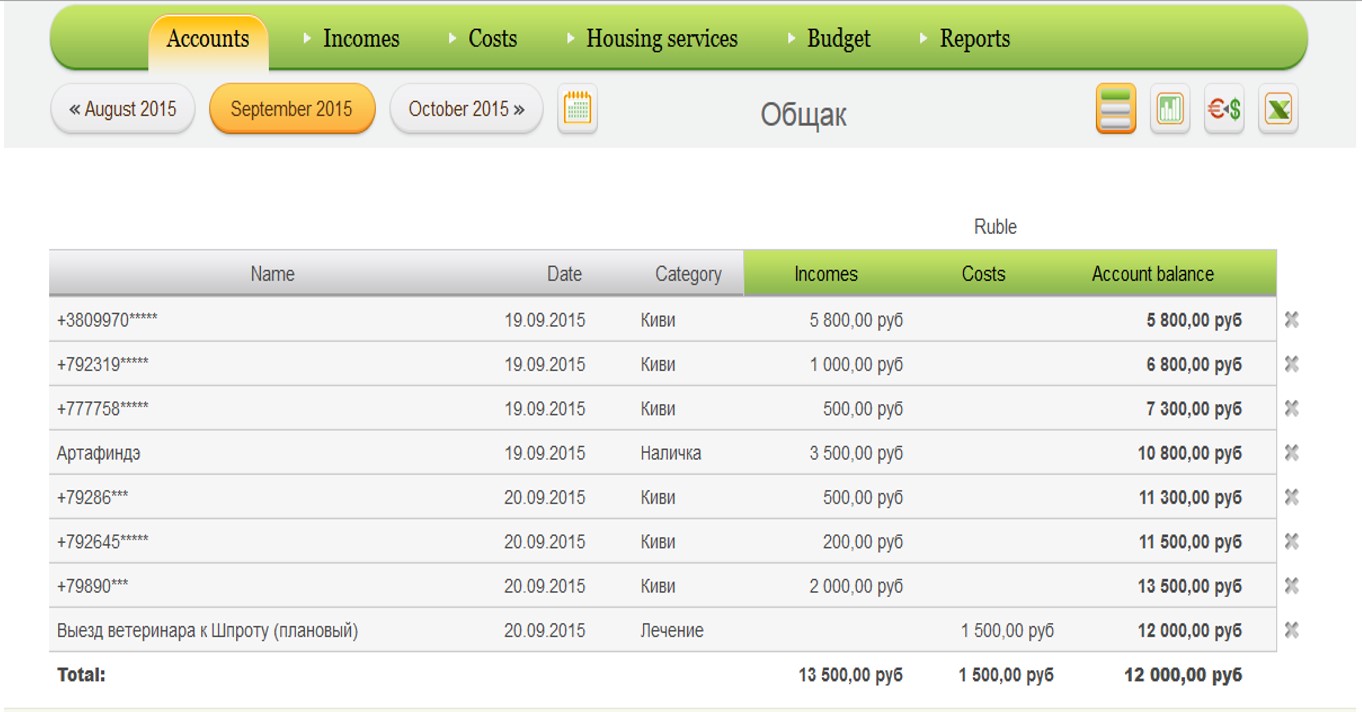1362x712 pixels.
Task: Sort by the Date column header
Action: point(564,274)
